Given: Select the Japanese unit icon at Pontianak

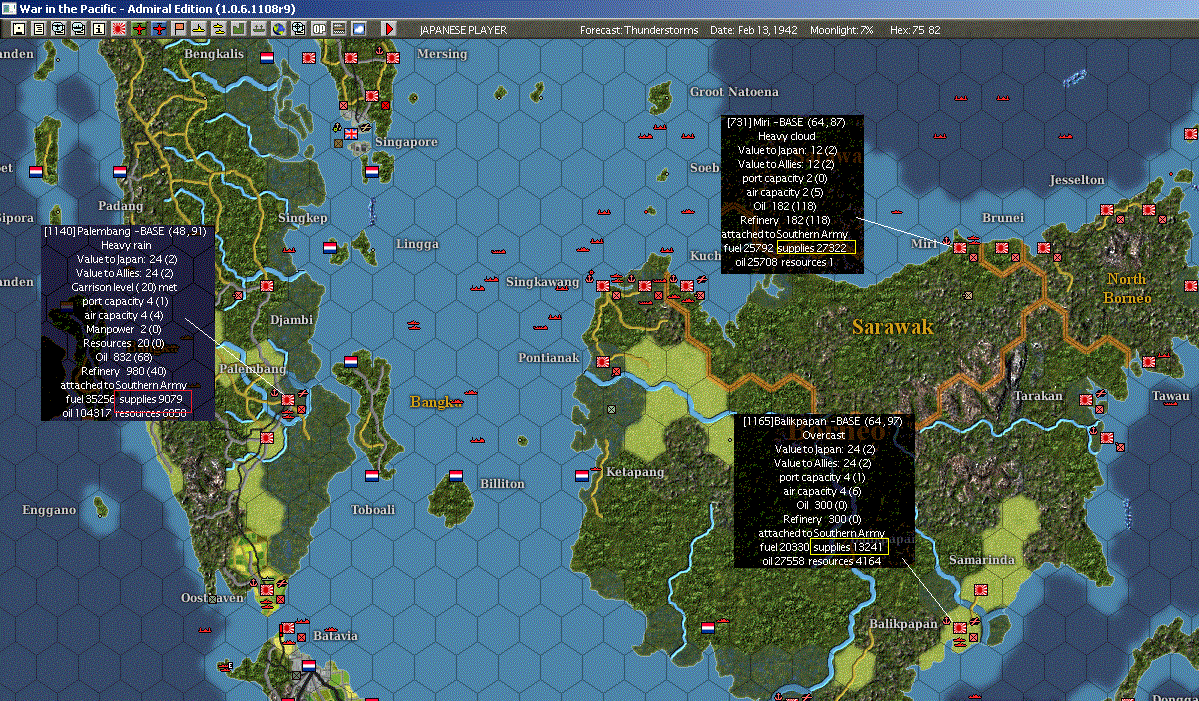Looking at the screenshot, I should point(603,362).
